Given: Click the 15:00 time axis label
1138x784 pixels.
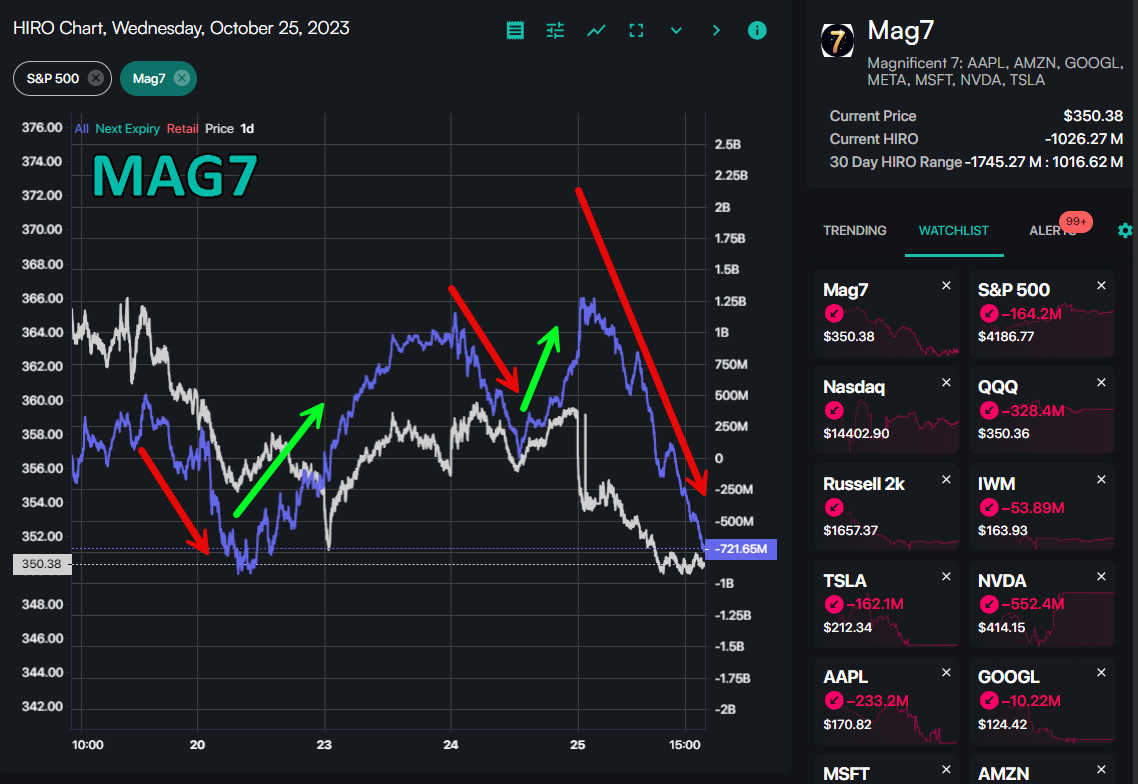Looking at the screenshot, I should coord(684,745).
